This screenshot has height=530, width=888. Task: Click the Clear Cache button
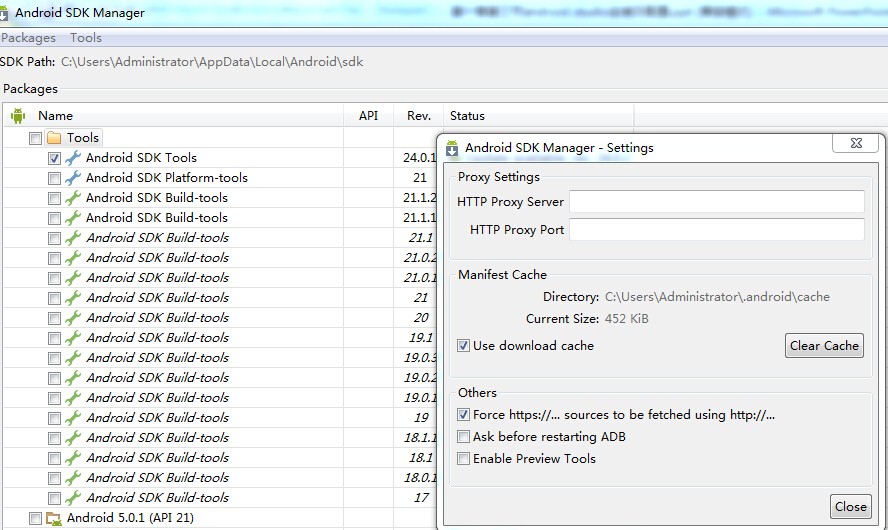coord(824,345)
